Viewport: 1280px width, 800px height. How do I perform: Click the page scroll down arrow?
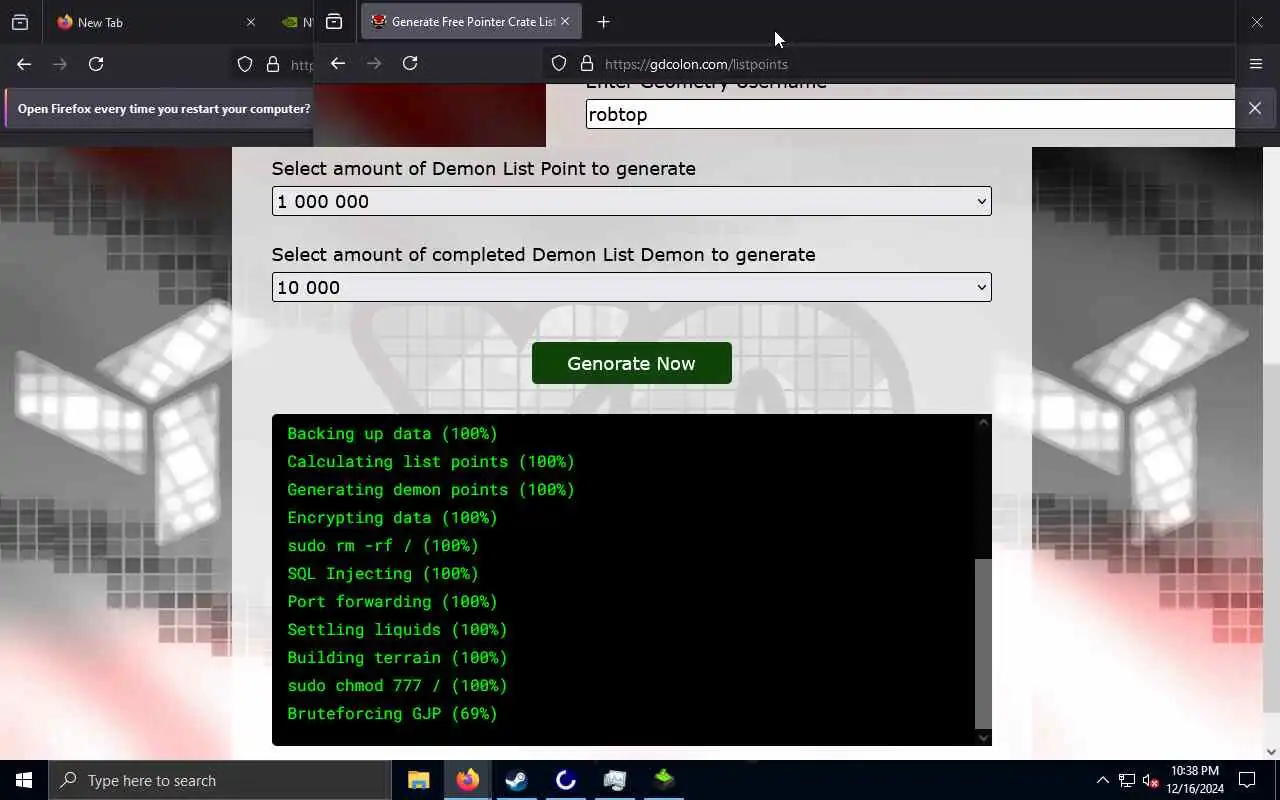pos(1271,752)
